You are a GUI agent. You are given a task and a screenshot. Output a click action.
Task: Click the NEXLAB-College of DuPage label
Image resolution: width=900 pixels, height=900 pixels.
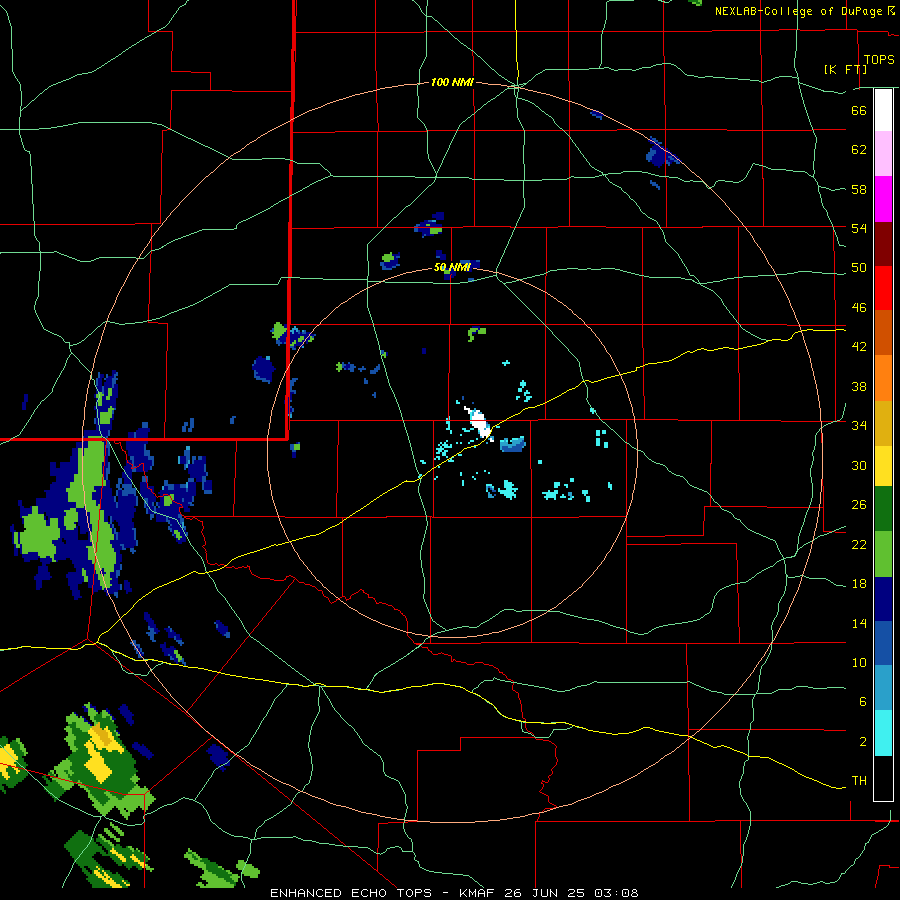pos(798,11)
